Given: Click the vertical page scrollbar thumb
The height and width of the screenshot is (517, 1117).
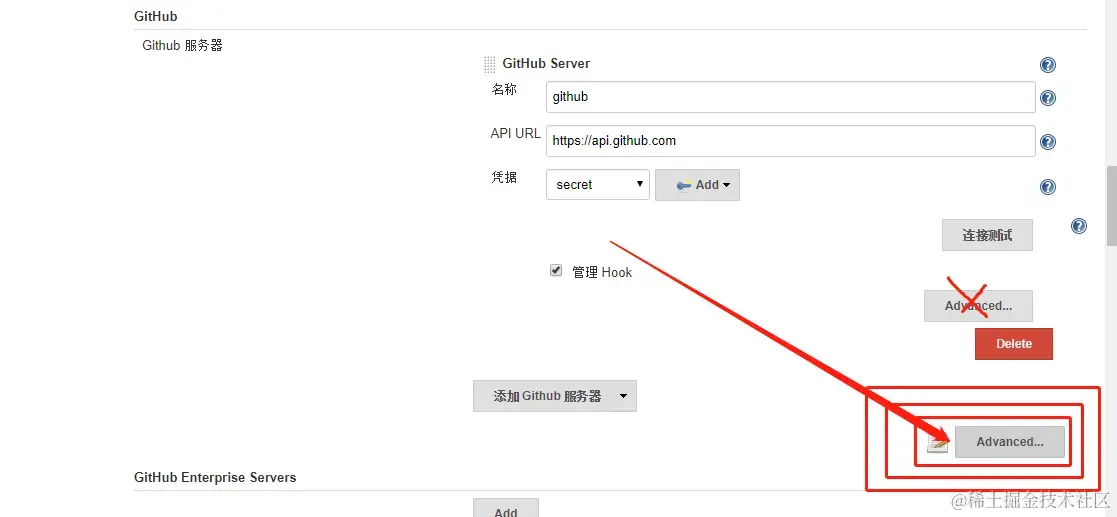Looking at the screenshot, I should 1111,205.
